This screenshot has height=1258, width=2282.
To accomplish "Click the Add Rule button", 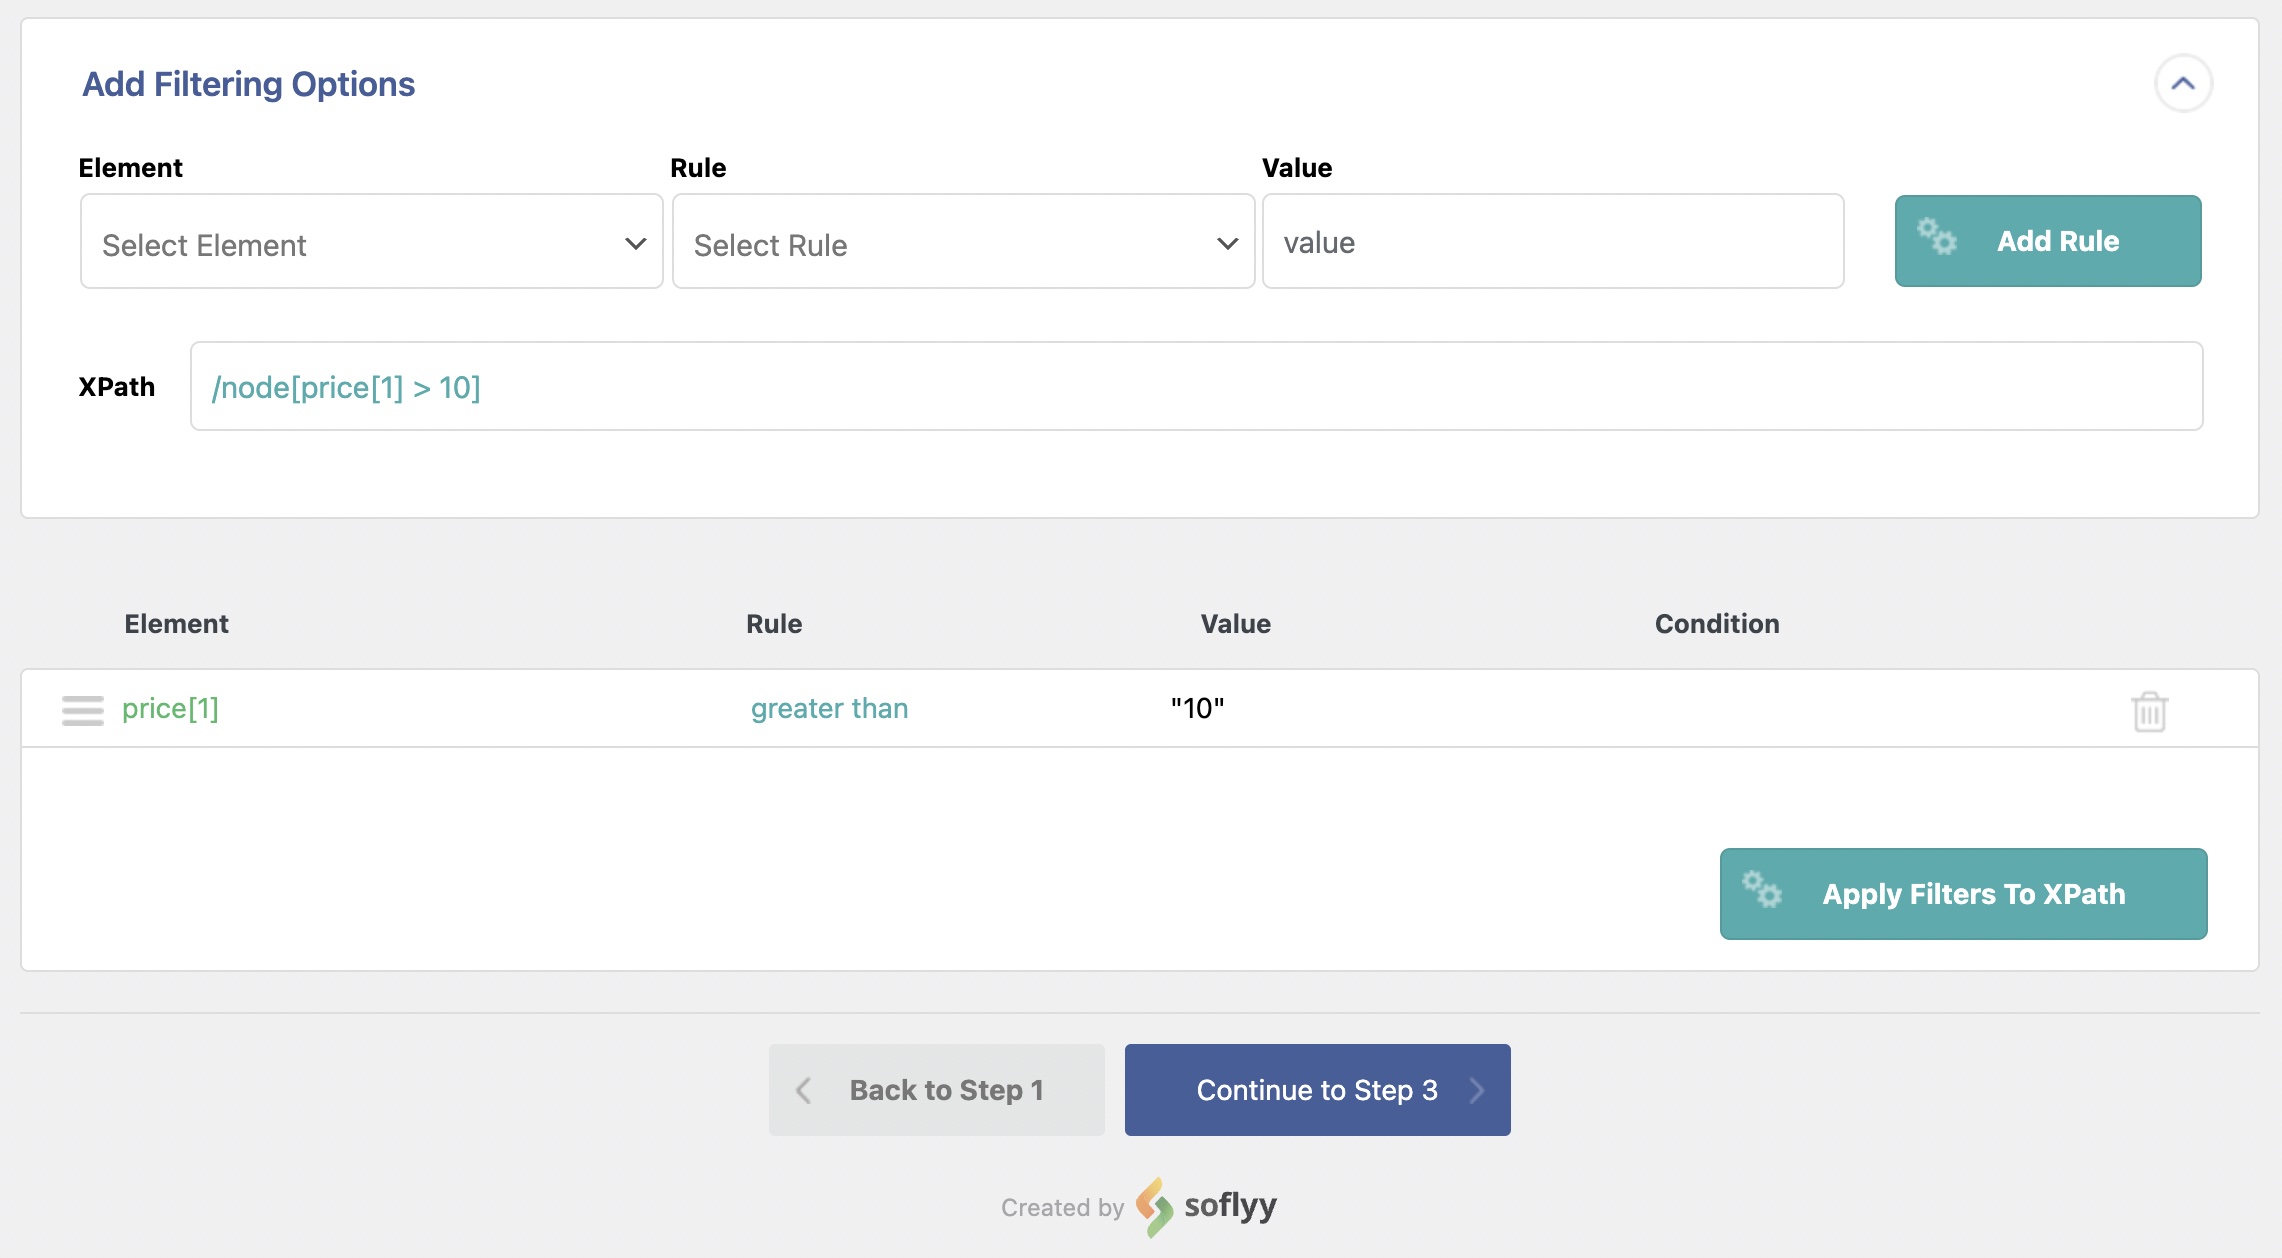I will click(2047, 241).
